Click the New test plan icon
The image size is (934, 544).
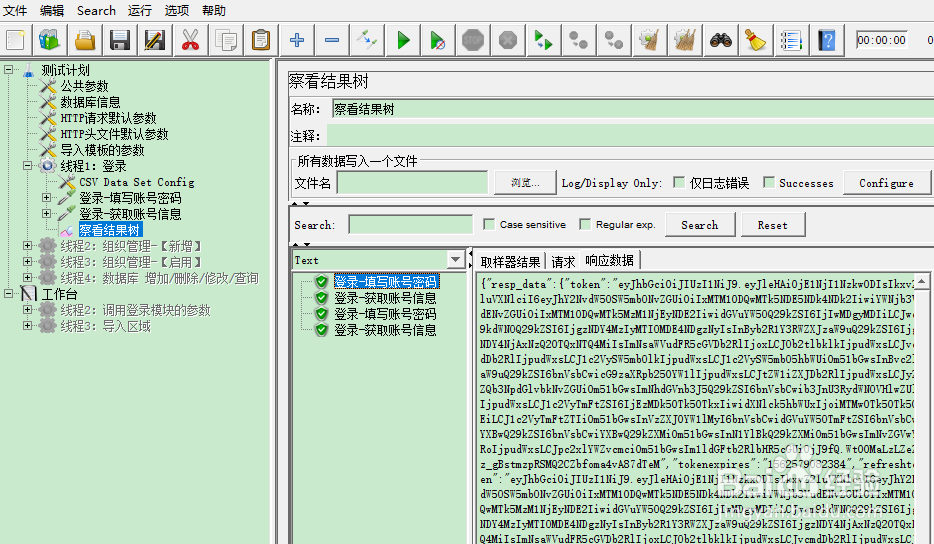[x=15, y=41]
